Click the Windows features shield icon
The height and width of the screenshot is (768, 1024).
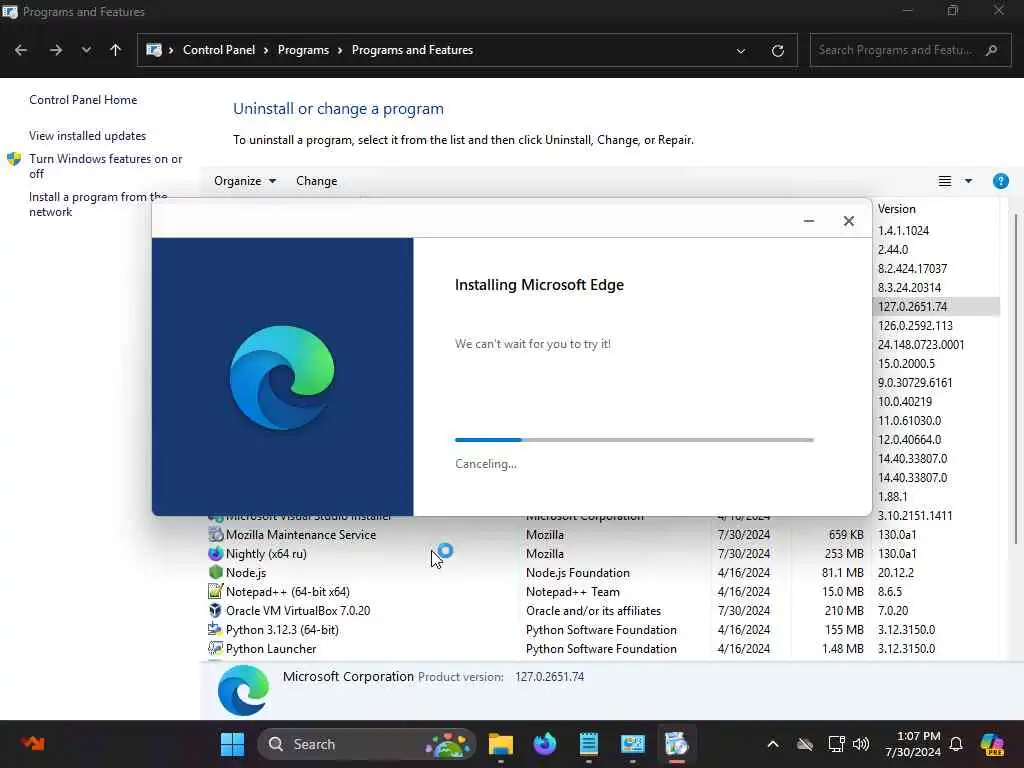click(14, 159)
